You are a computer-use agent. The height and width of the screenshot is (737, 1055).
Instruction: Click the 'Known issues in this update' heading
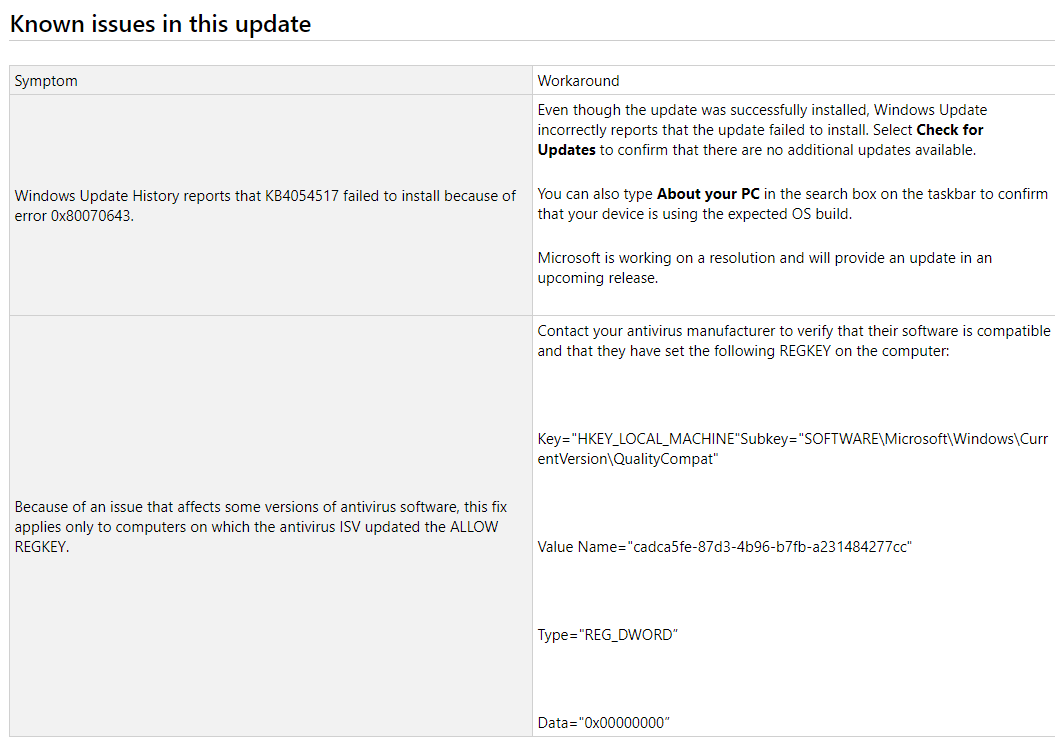click(x=160, y=24)
